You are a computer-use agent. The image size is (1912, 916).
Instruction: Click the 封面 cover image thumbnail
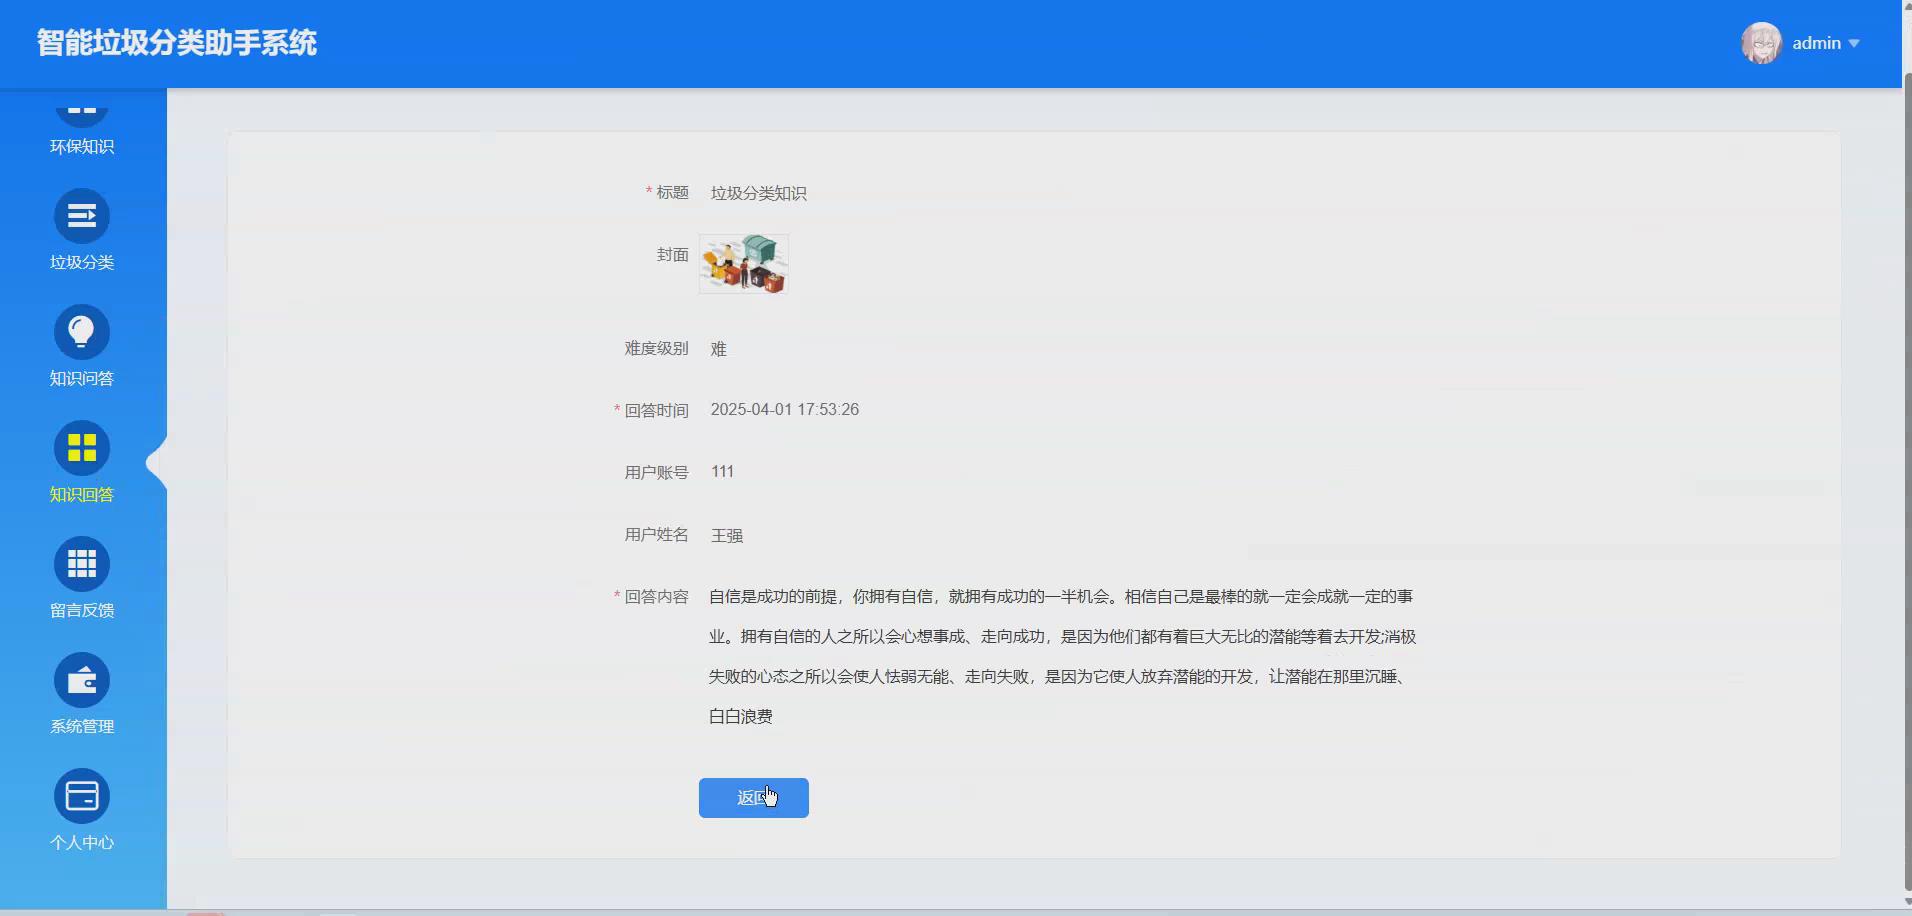(742, 263)
